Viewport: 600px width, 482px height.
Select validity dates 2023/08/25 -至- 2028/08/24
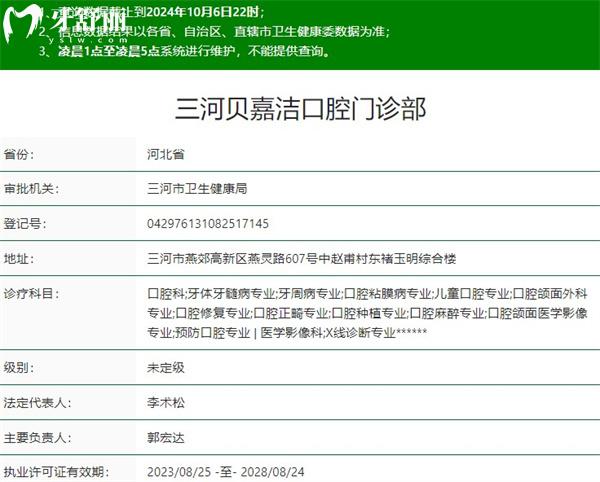(226, 472)
